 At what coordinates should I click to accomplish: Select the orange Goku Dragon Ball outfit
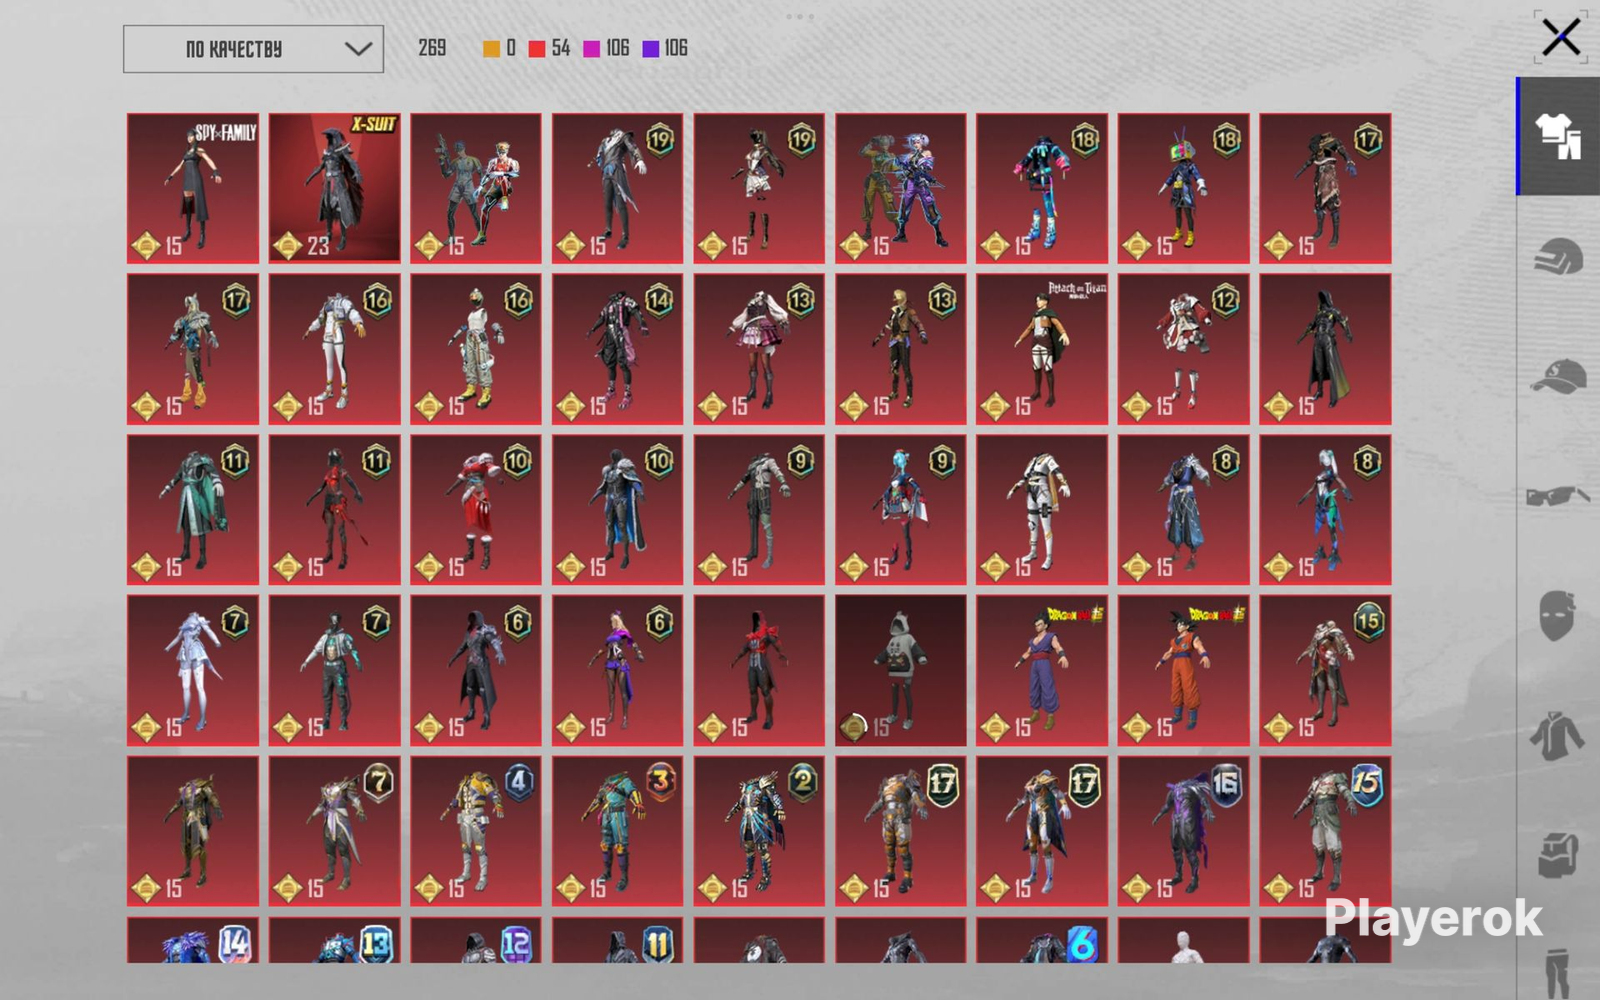1184,671
